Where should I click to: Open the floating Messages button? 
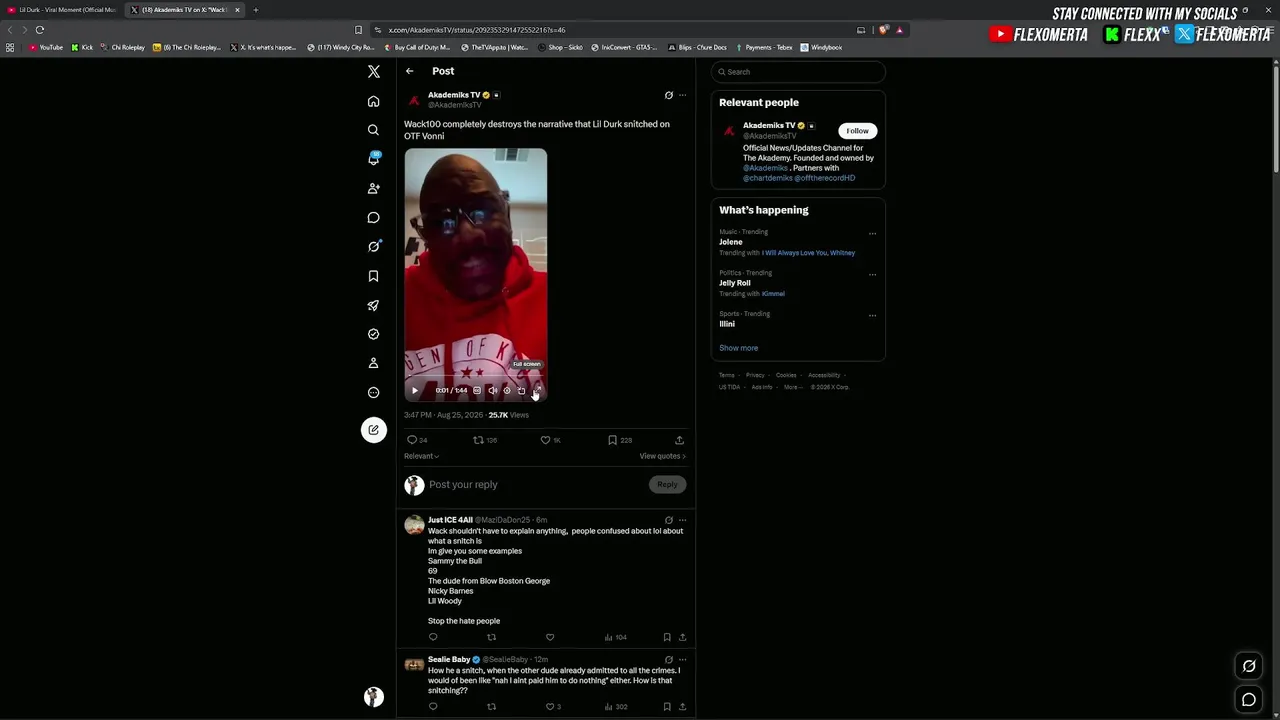click(x=1249, y=700)
